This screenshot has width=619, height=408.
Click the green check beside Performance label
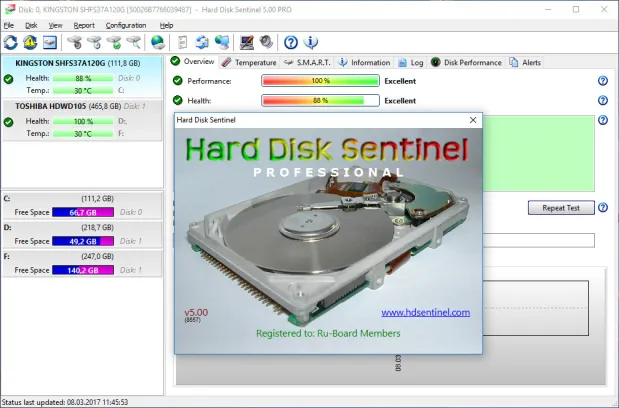[178, 81]
